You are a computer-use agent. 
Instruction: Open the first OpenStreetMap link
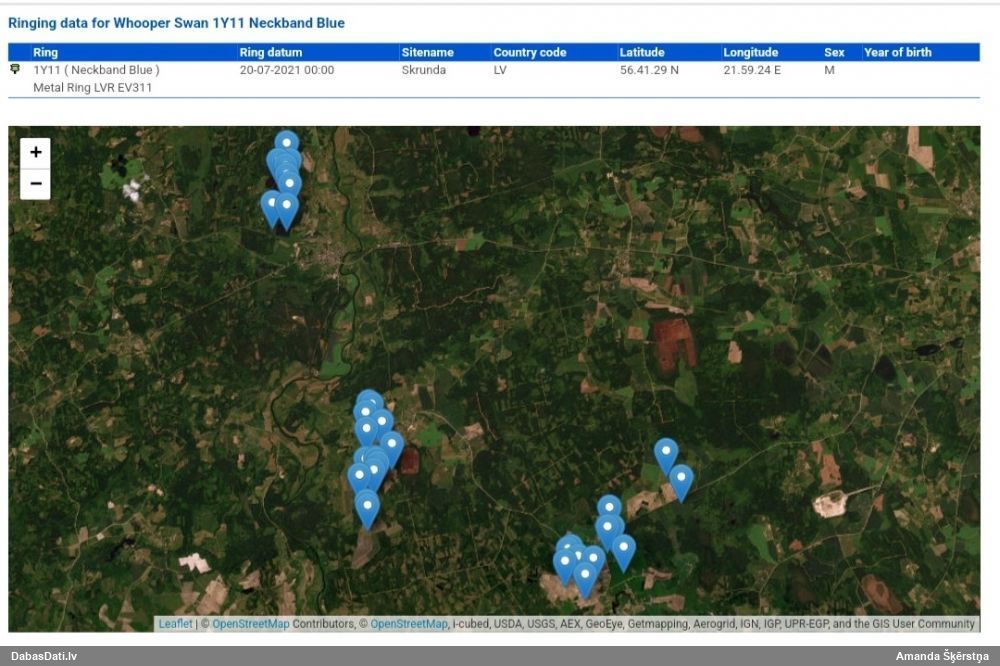pos(250,624)
